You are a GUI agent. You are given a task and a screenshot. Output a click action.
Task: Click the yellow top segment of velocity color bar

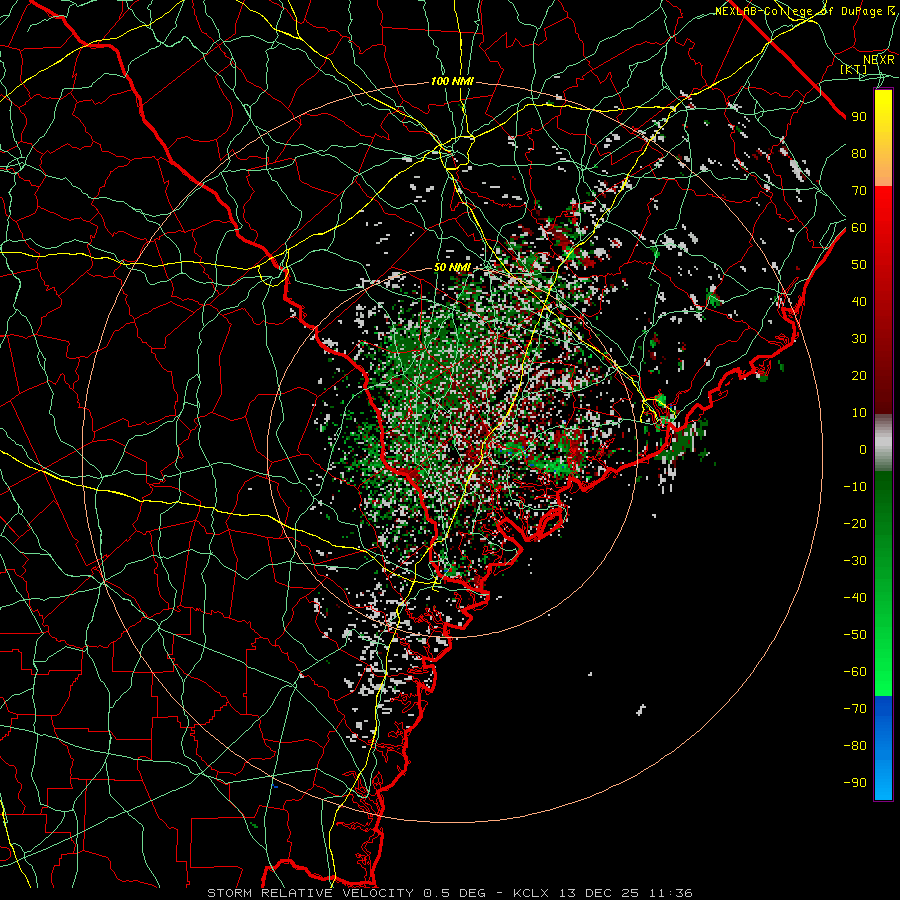point(883,138)
